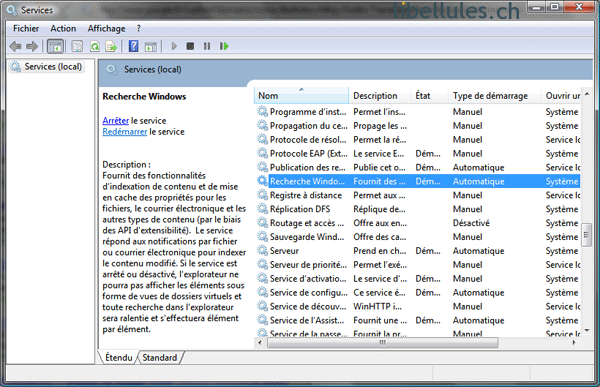The image size is (600, 387).
Task: Click the Forward arrow in the toolbar
Action: point(32,46)
